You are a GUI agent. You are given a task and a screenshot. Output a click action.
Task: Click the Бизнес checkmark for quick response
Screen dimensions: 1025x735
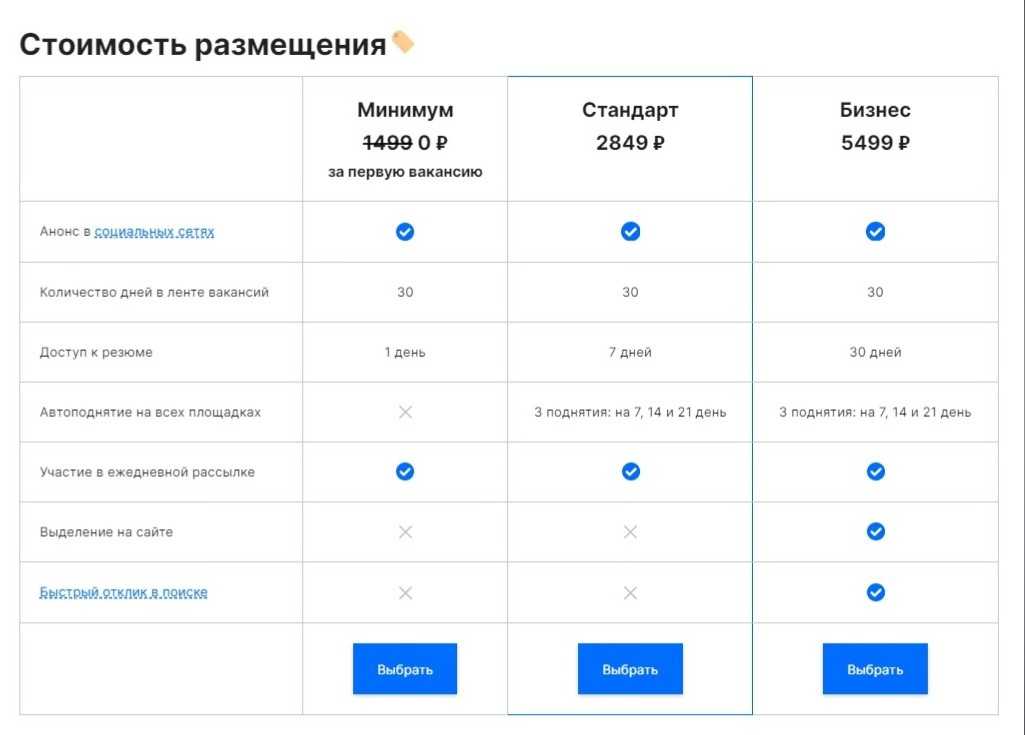click(x=875, y=593)
